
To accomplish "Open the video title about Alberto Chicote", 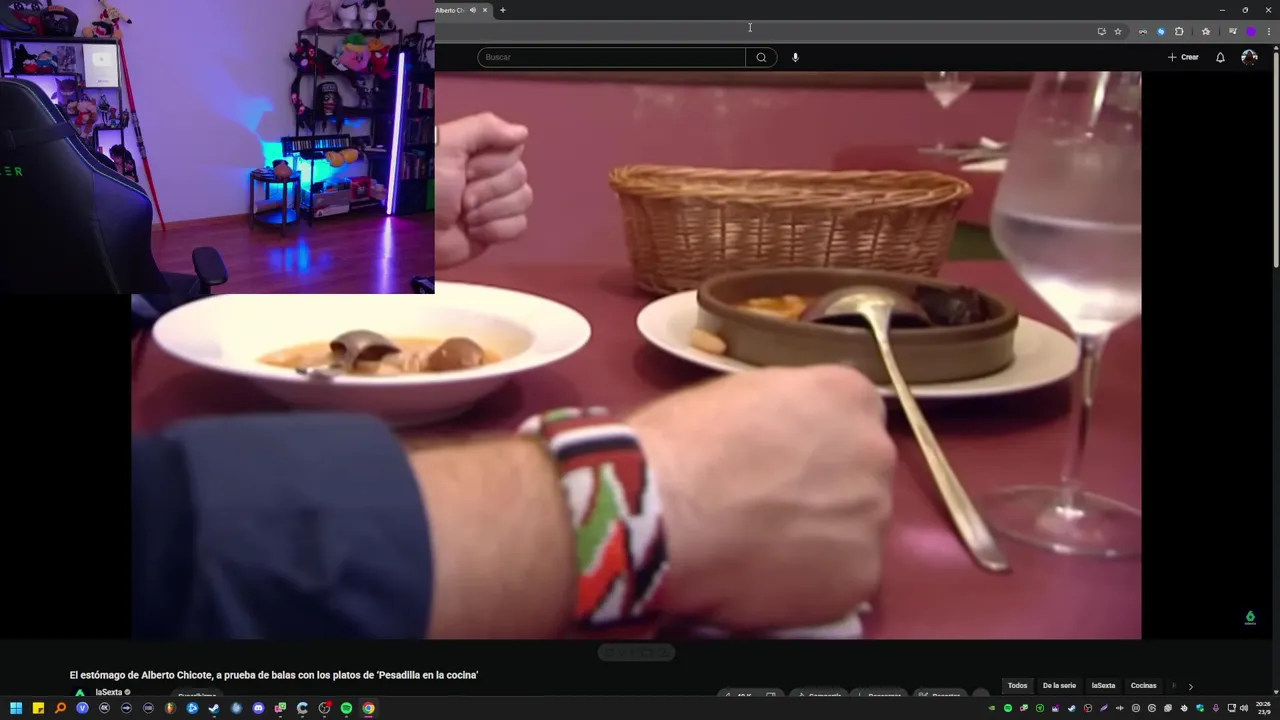I will tap(274, 675).
